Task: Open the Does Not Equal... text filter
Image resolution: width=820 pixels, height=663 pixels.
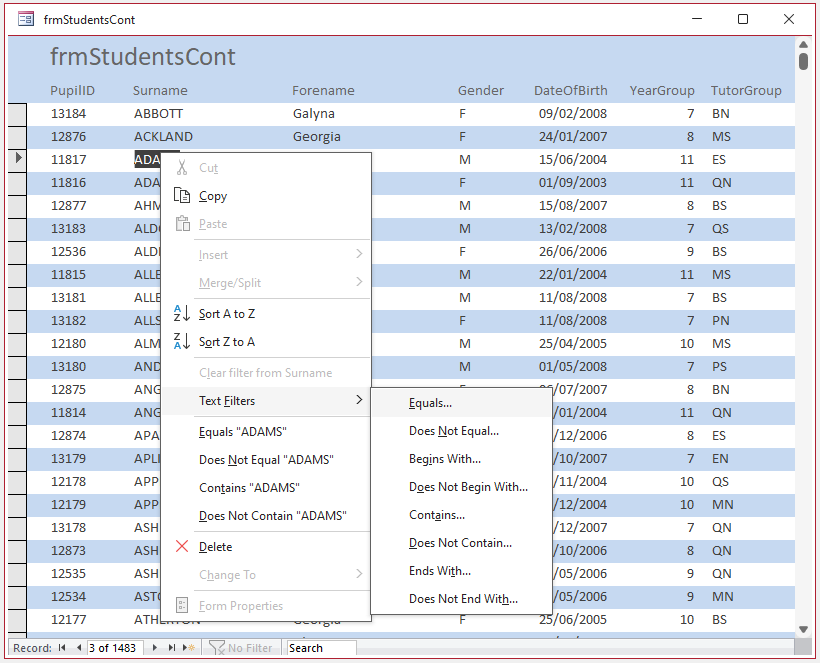Action: click(461, 431)
